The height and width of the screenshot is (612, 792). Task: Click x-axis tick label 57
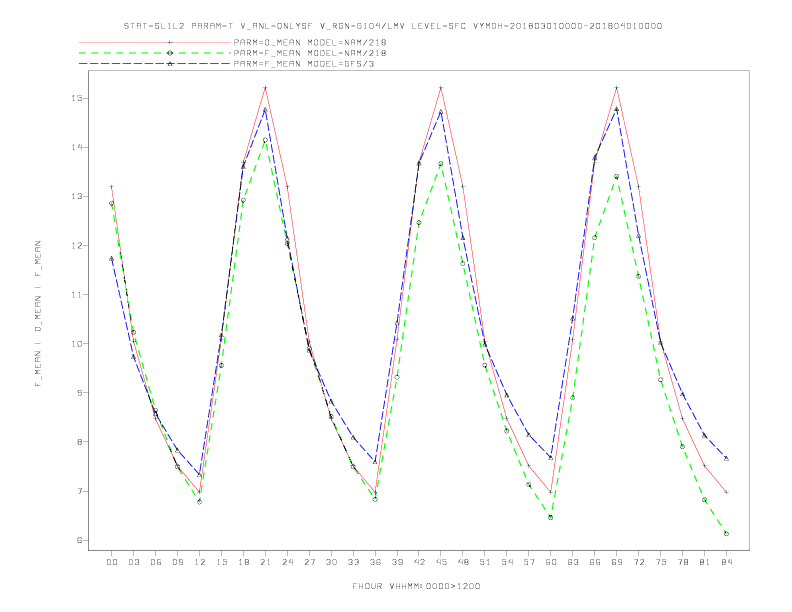coord(529,562)
